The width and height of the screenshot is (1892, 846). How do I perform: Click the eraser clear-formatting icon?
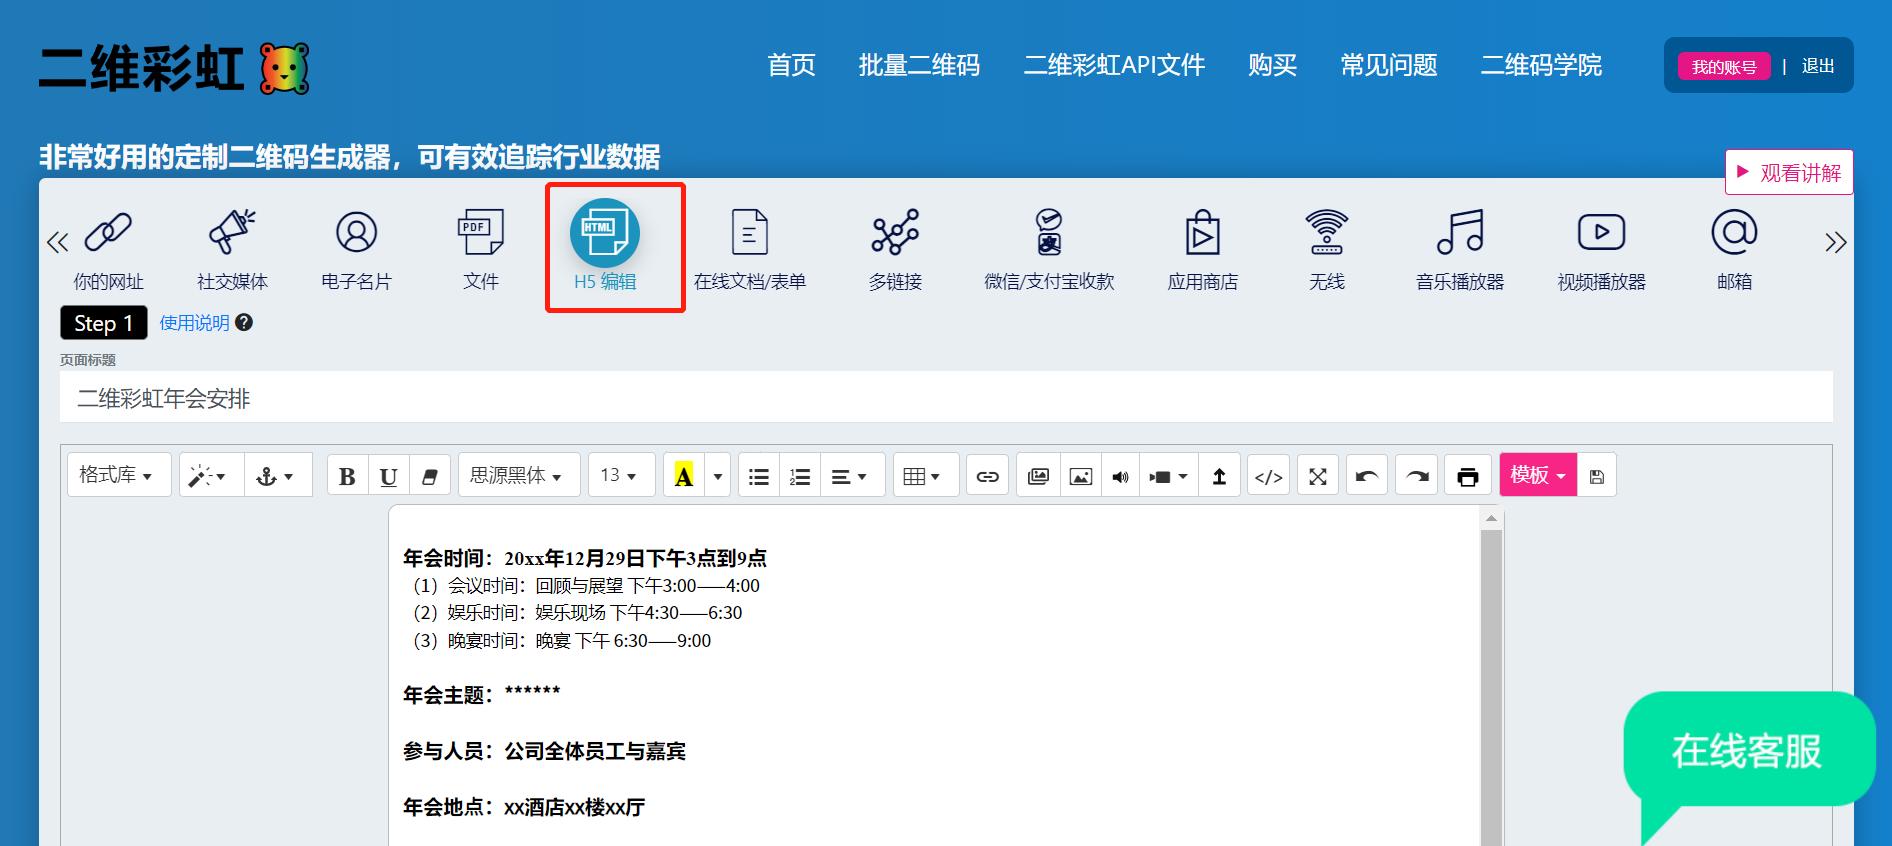(x=430, y=476)
